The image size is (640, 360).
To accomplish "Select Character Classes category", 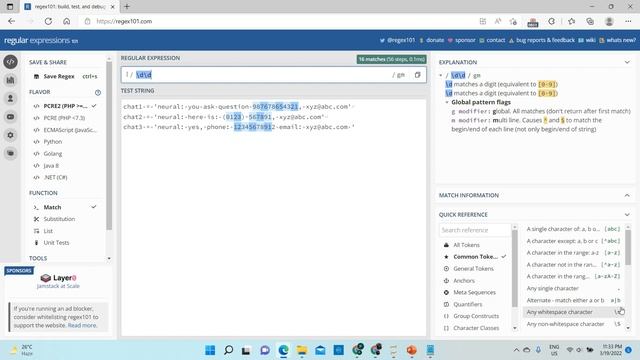I will [x=476, y=328].
